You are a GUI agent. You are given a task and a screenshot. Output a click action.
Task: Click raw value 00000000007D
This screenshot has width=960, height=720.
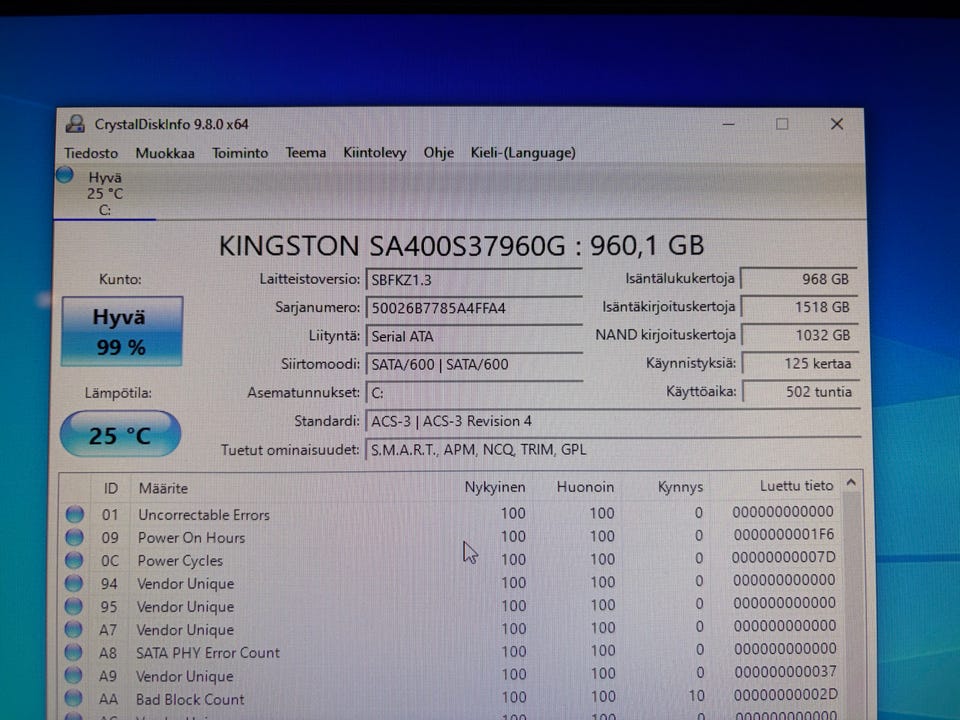(x=784, y=557)
